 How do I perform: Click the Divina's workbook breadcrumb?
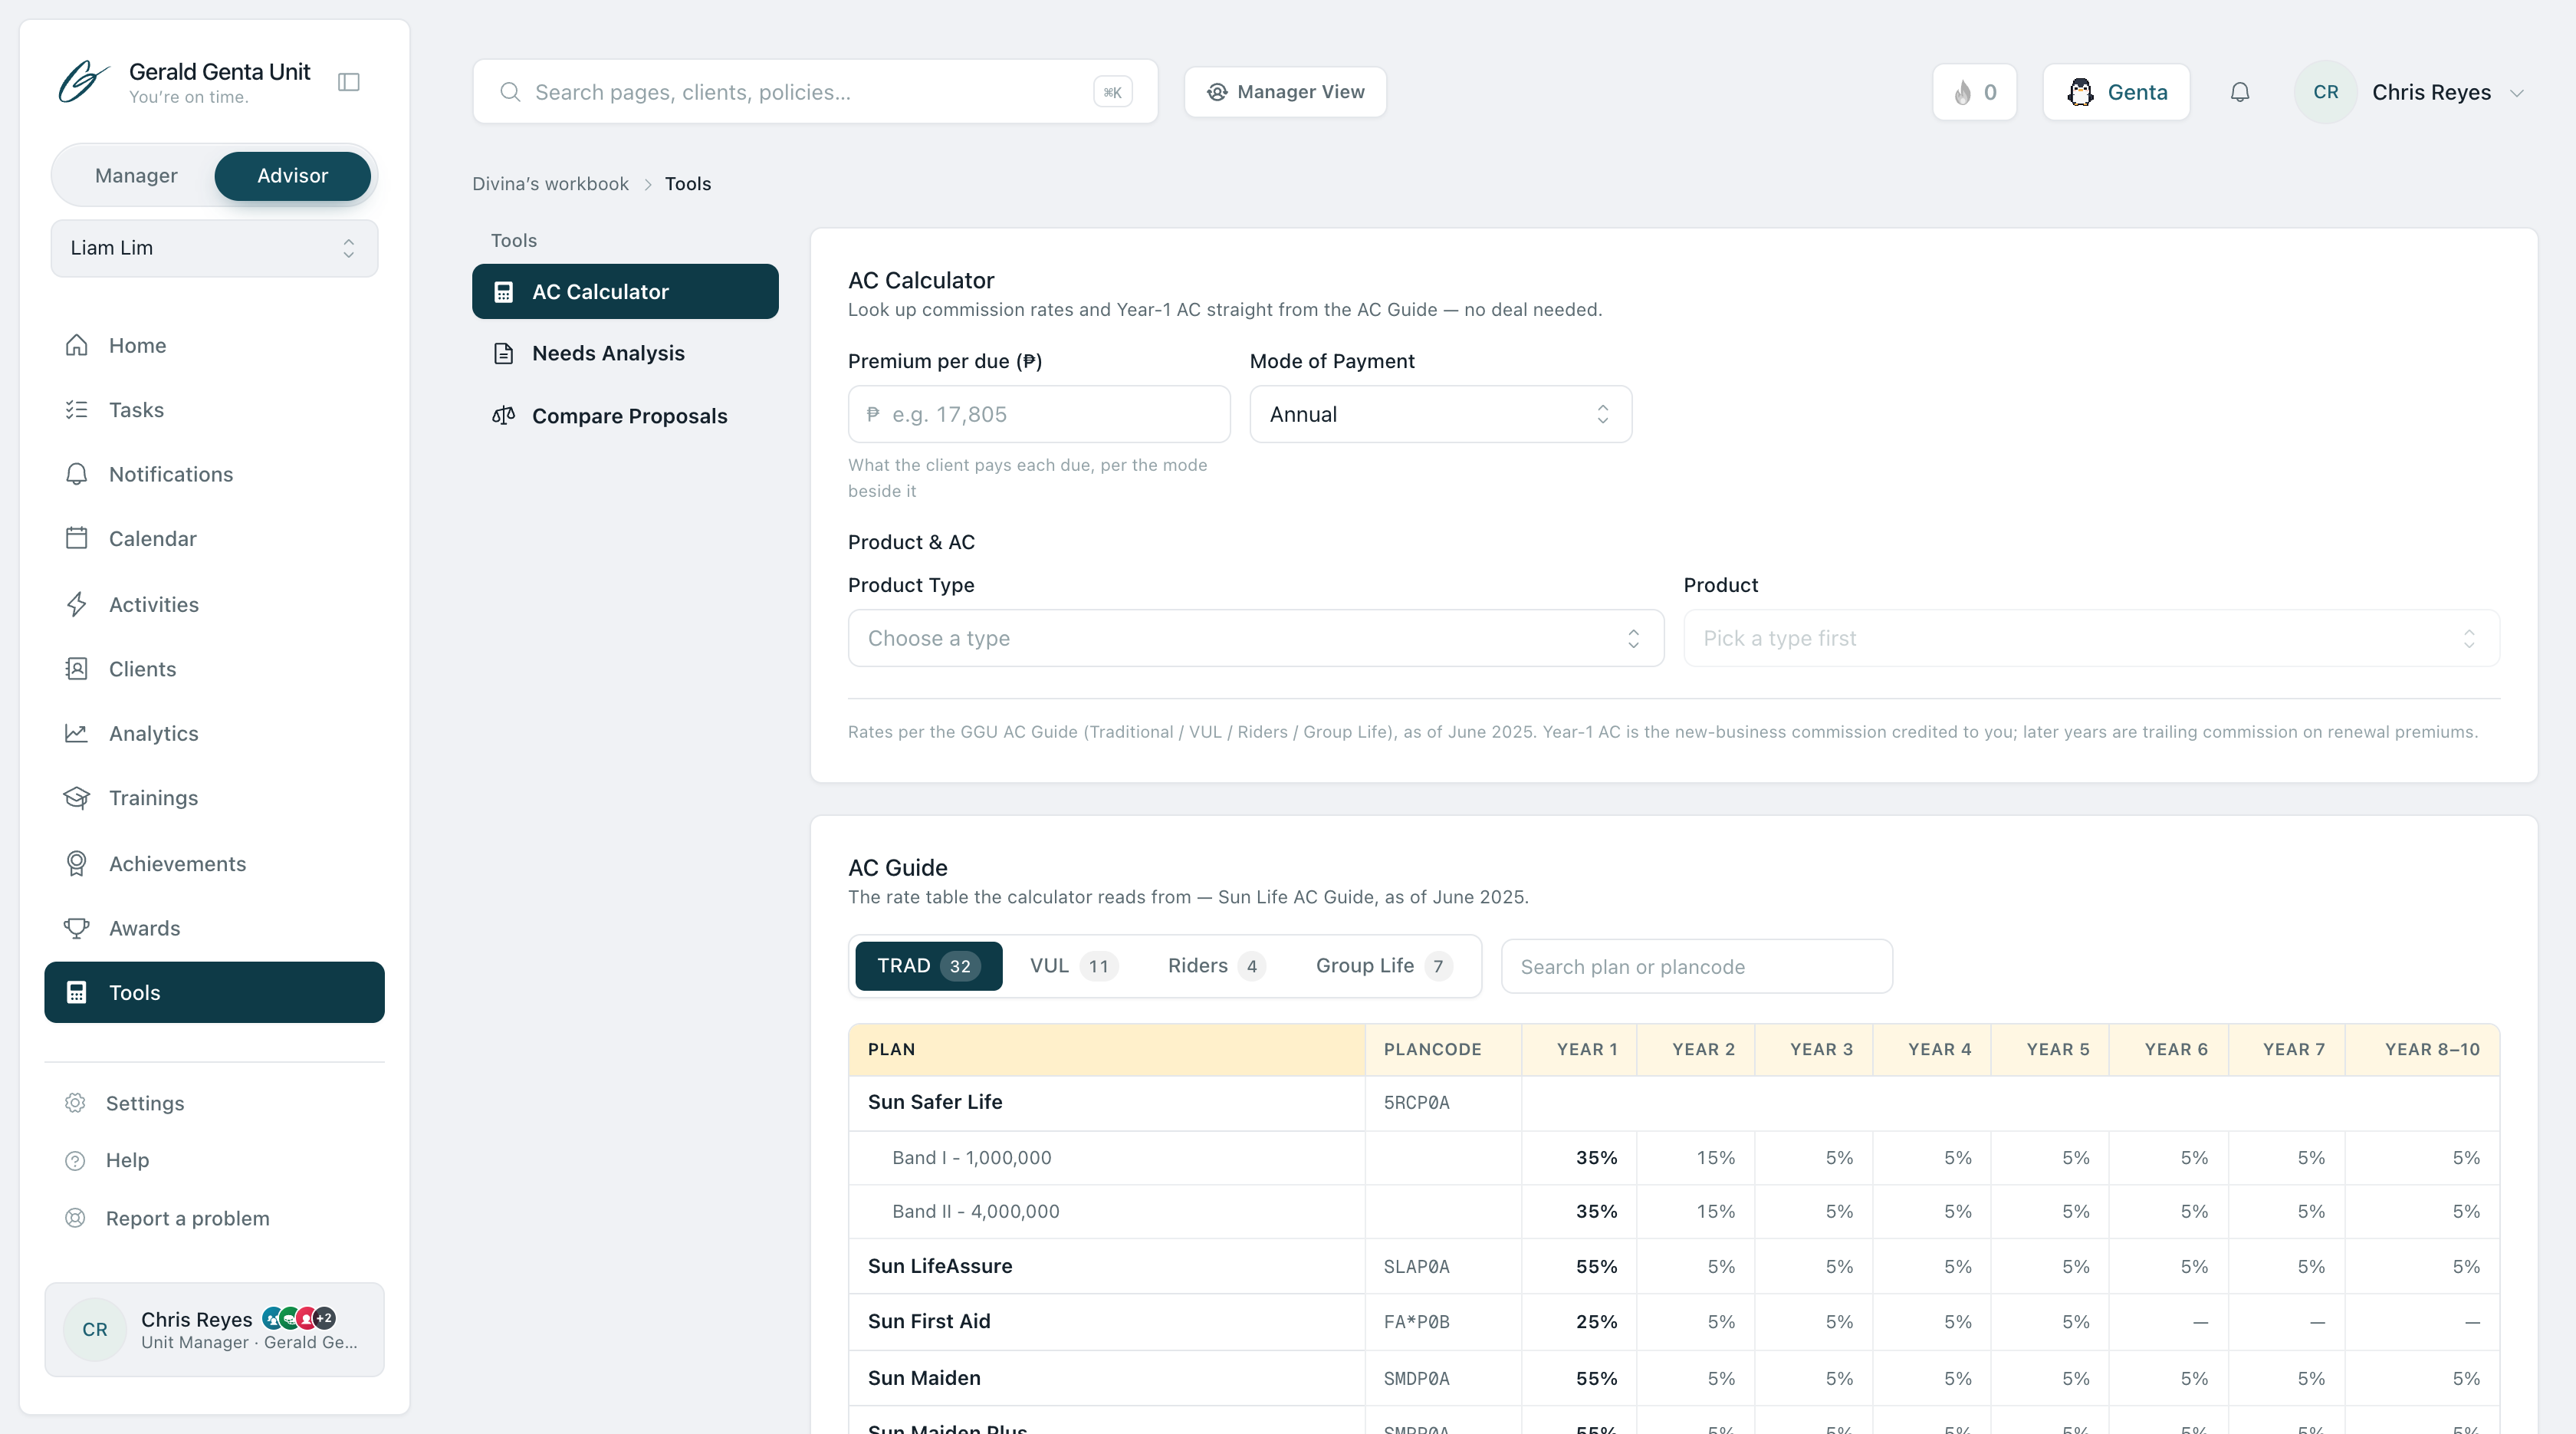tap(550, 184)
